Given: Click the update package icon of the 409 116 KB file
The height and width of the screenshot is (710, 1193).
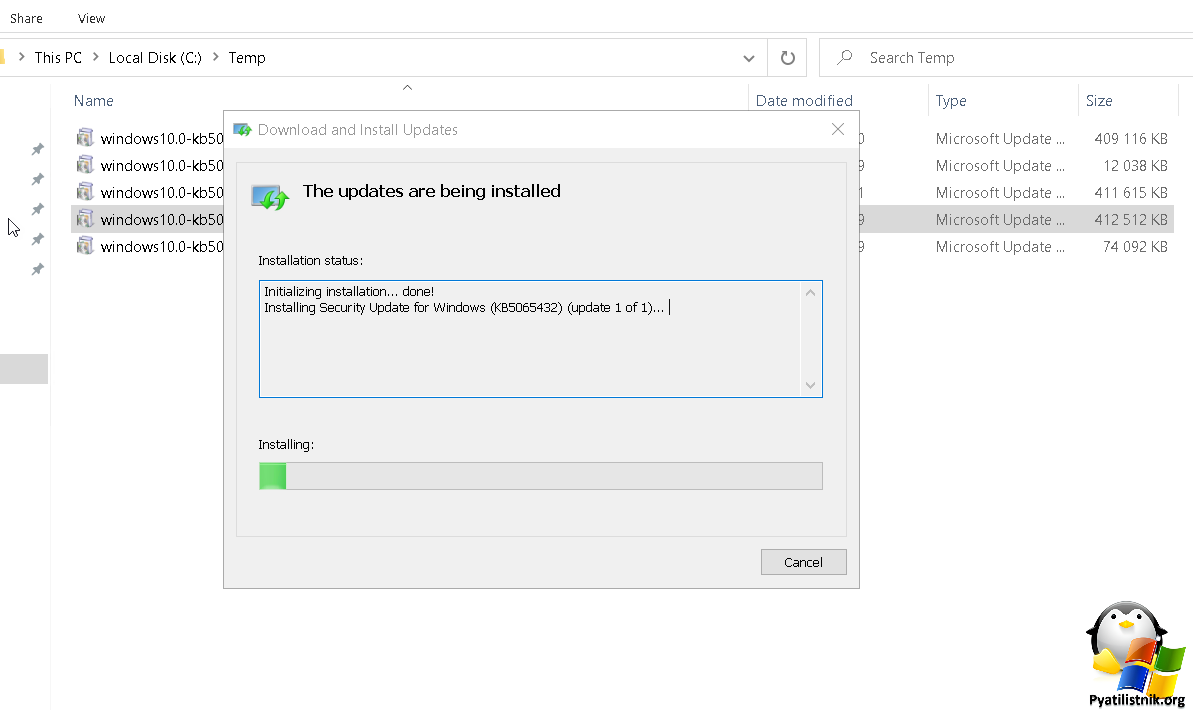Looking at the screenshot, I should [85, 138].
